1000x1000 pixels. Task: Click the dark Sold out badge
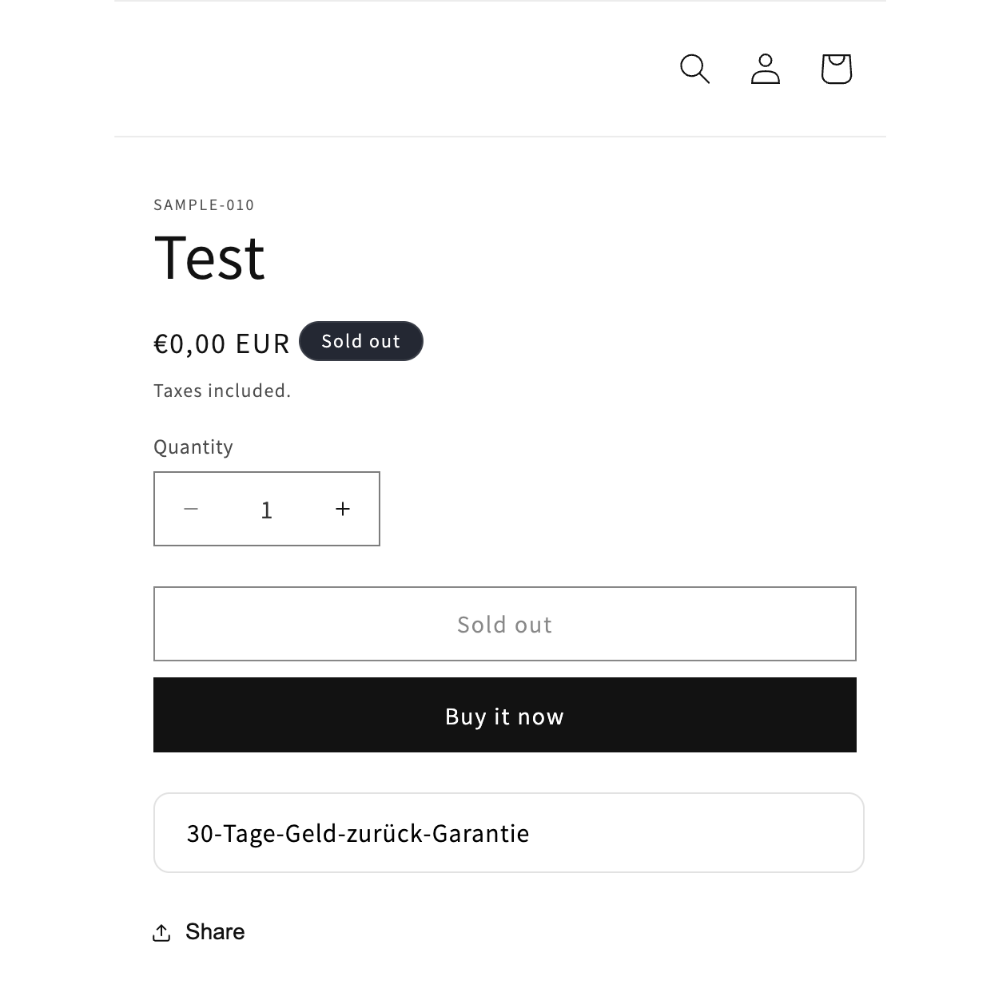tap(361, 341)
